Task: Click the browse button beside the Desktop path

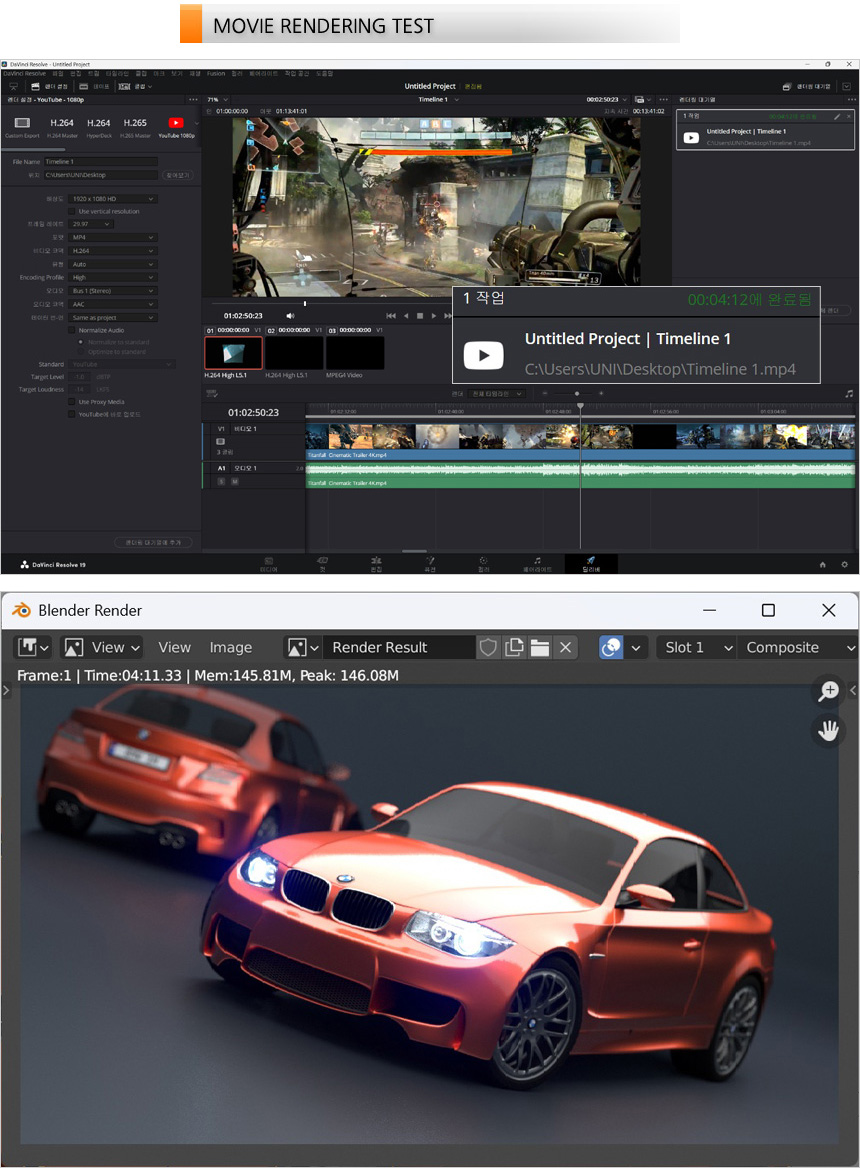Action: pyautogui.click(x=176, y=175)
